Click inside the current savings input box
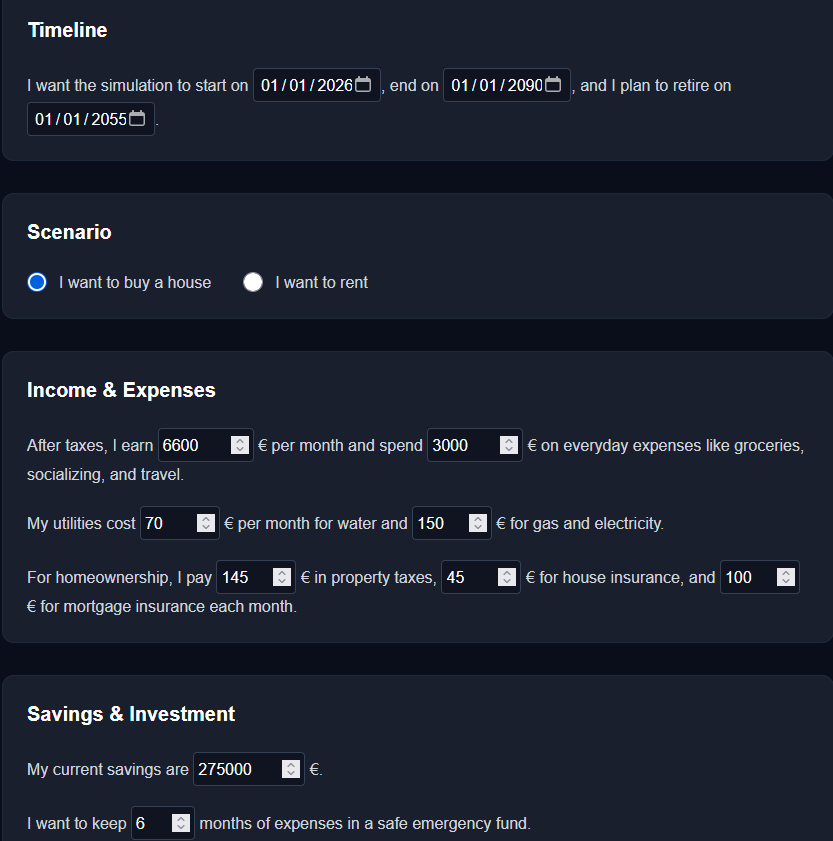 pos(230,769)
